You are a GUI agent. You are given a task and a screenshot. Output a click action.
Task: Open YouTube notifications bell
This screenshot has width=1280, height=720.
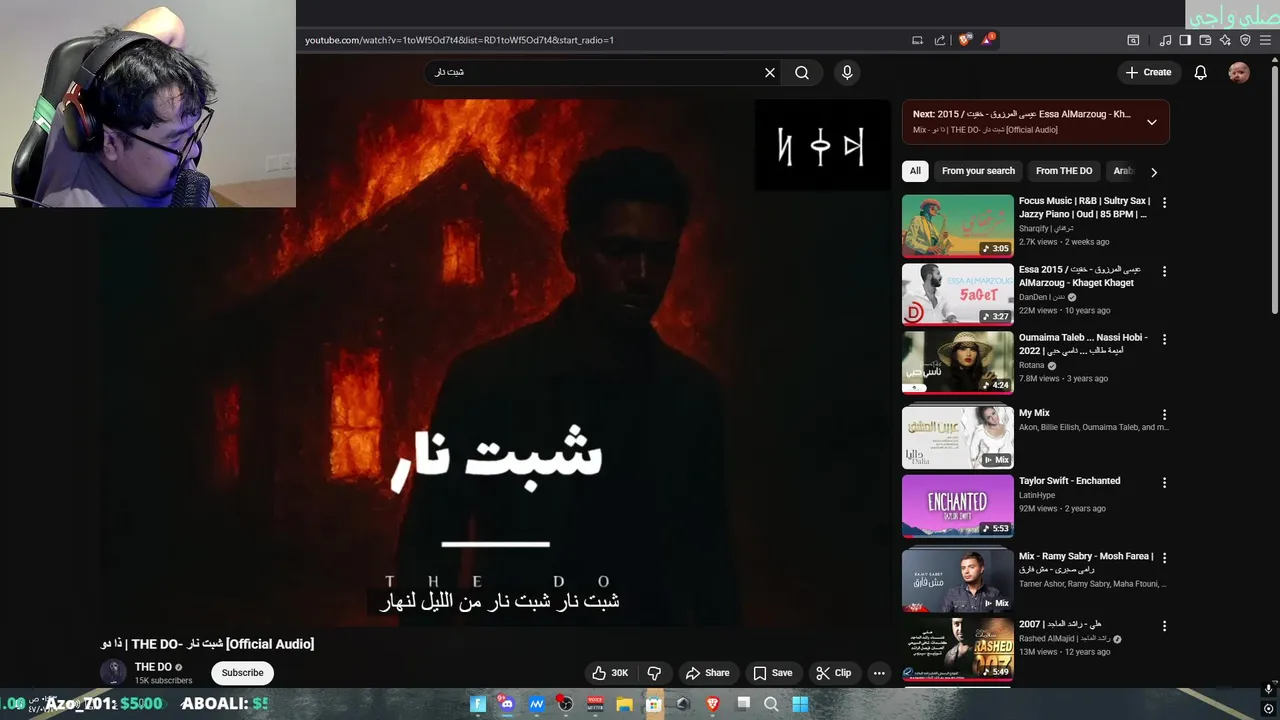[1201, 72]
